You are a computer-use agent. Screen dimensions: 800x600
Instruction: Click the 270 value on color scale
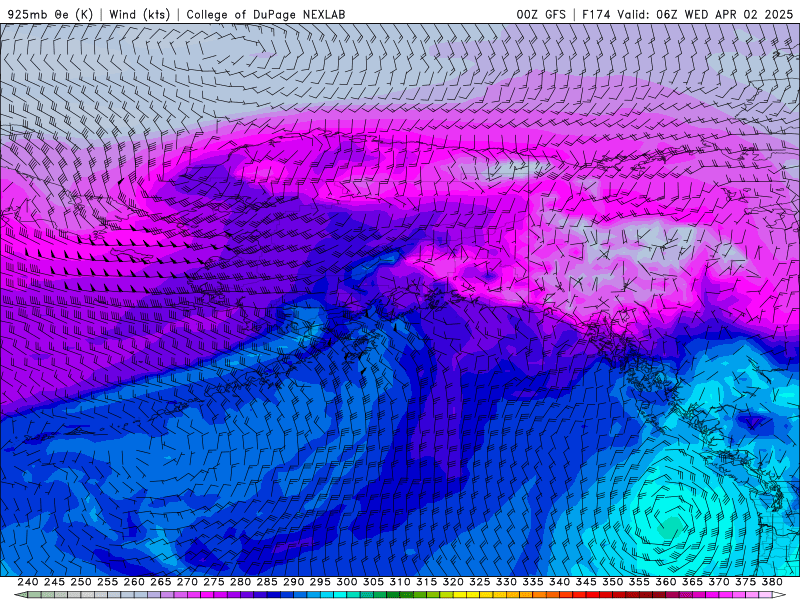click(x=187, y=582)
